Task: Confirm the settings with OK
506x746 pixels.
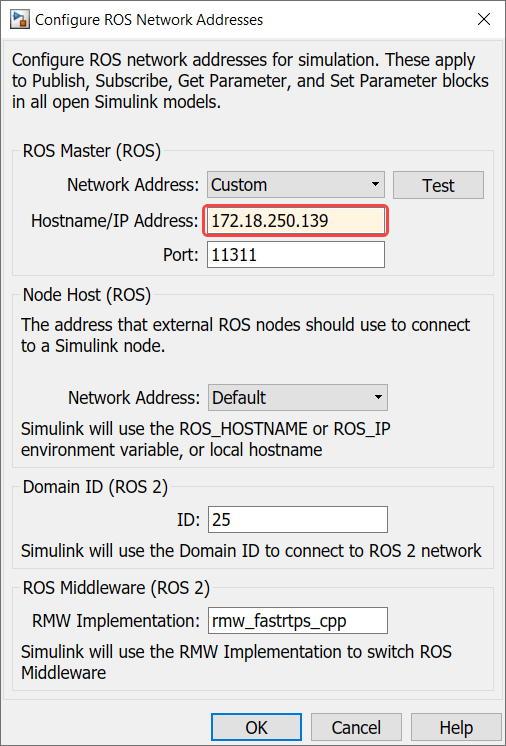Action: tap(256, 727)
